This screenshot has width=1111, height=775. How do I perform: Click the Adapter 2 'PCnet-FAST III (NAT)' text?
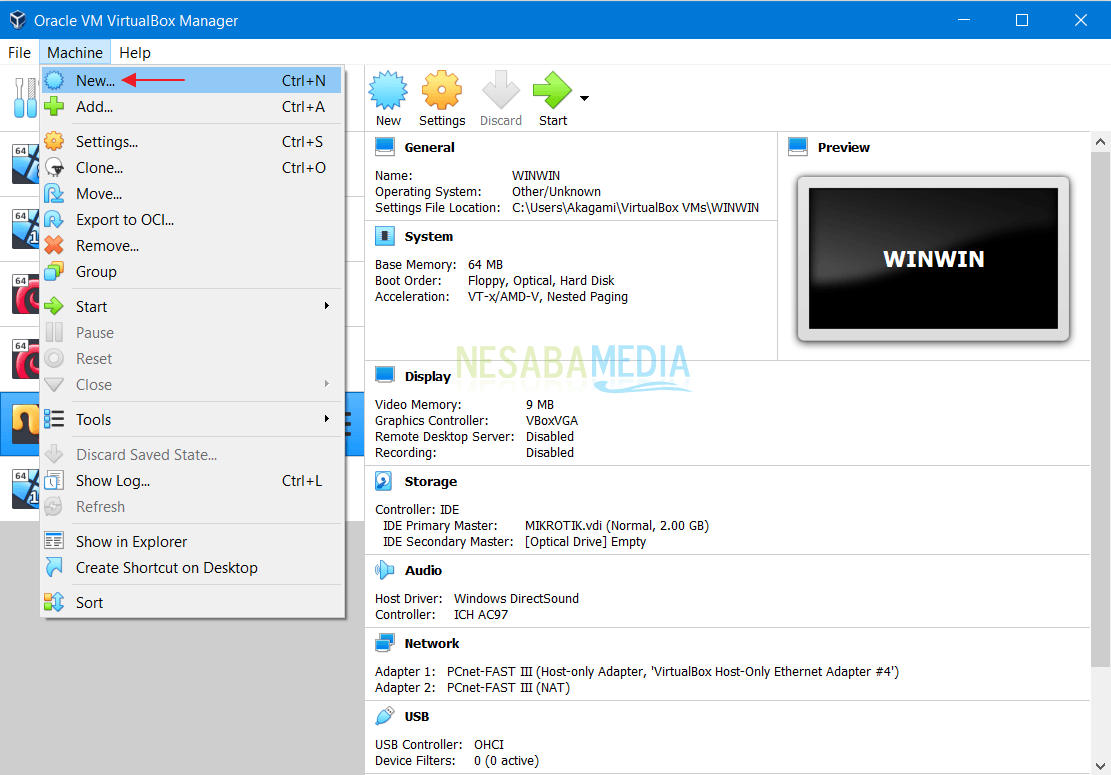click(508, 688)
